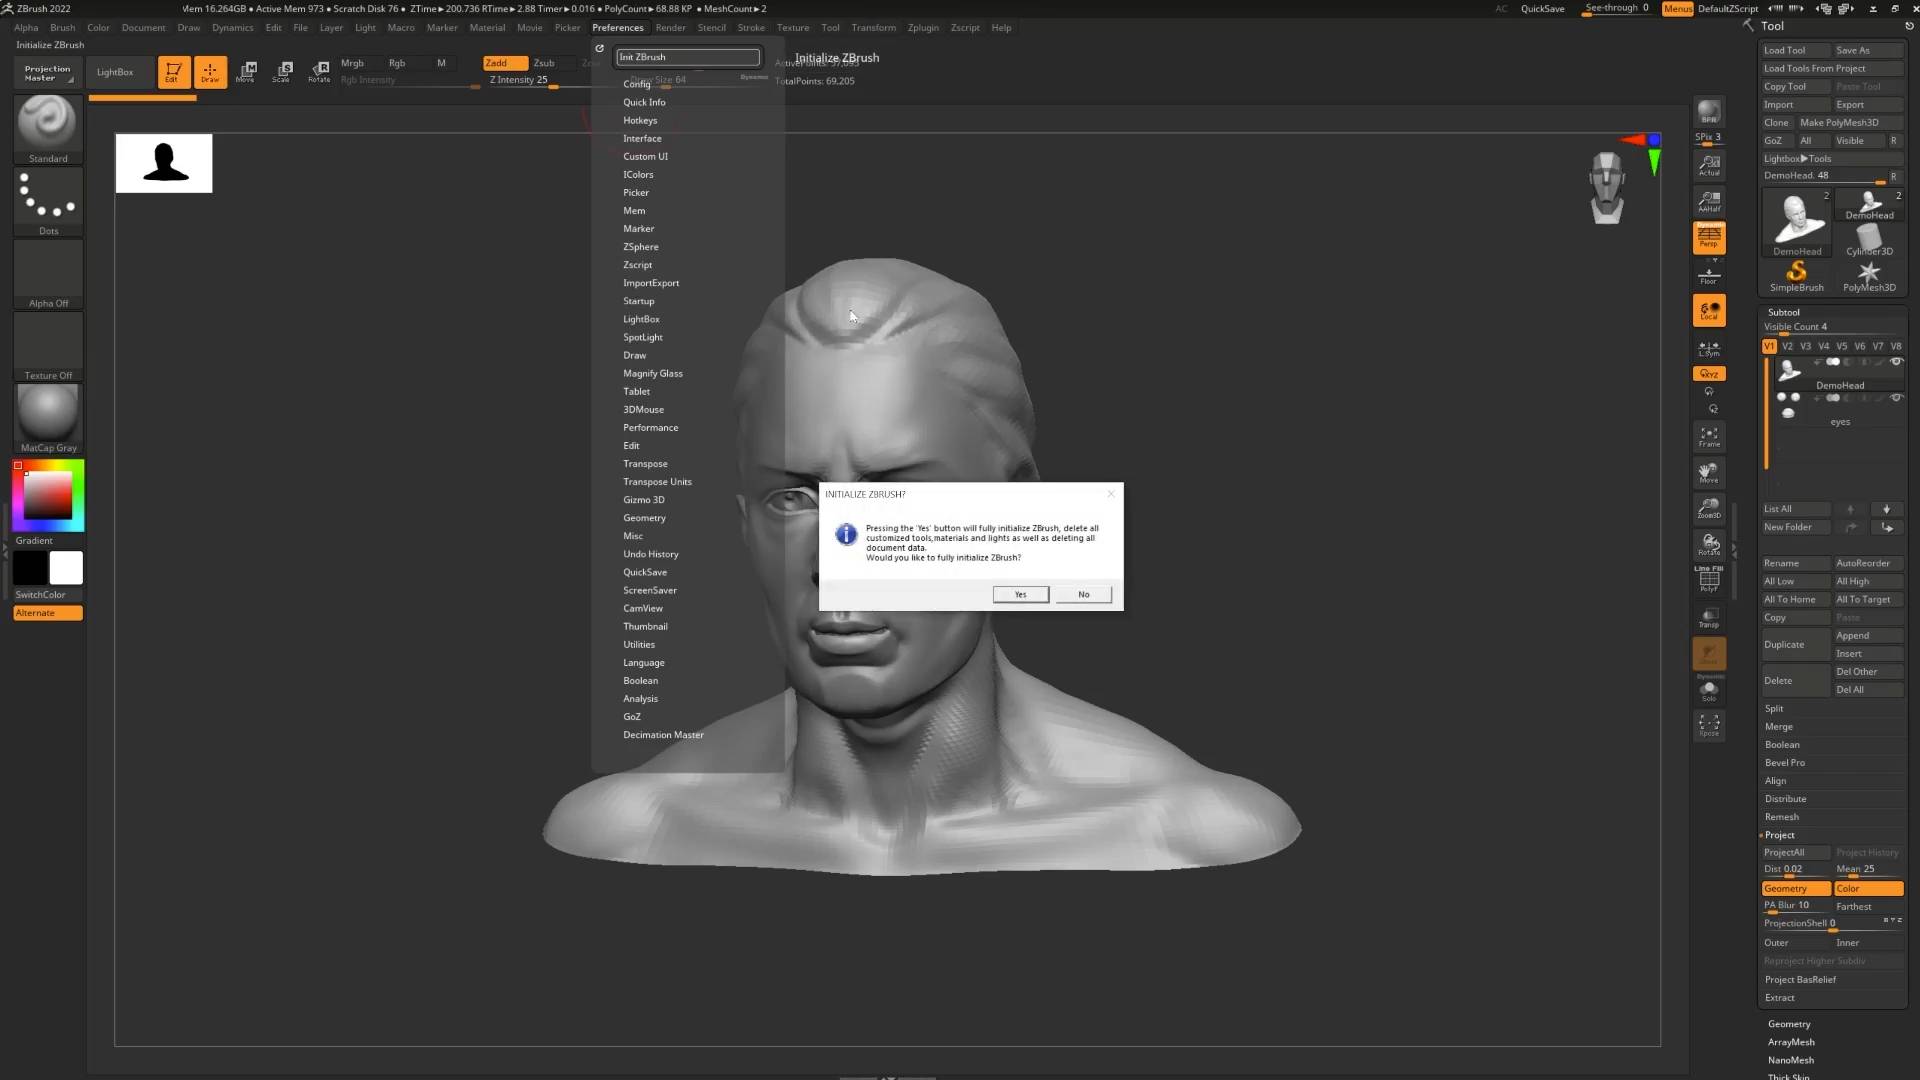The height and width of the screenshot is (1080, 1920).
Task: Click the main color picker square
Action: pos(47,495)
